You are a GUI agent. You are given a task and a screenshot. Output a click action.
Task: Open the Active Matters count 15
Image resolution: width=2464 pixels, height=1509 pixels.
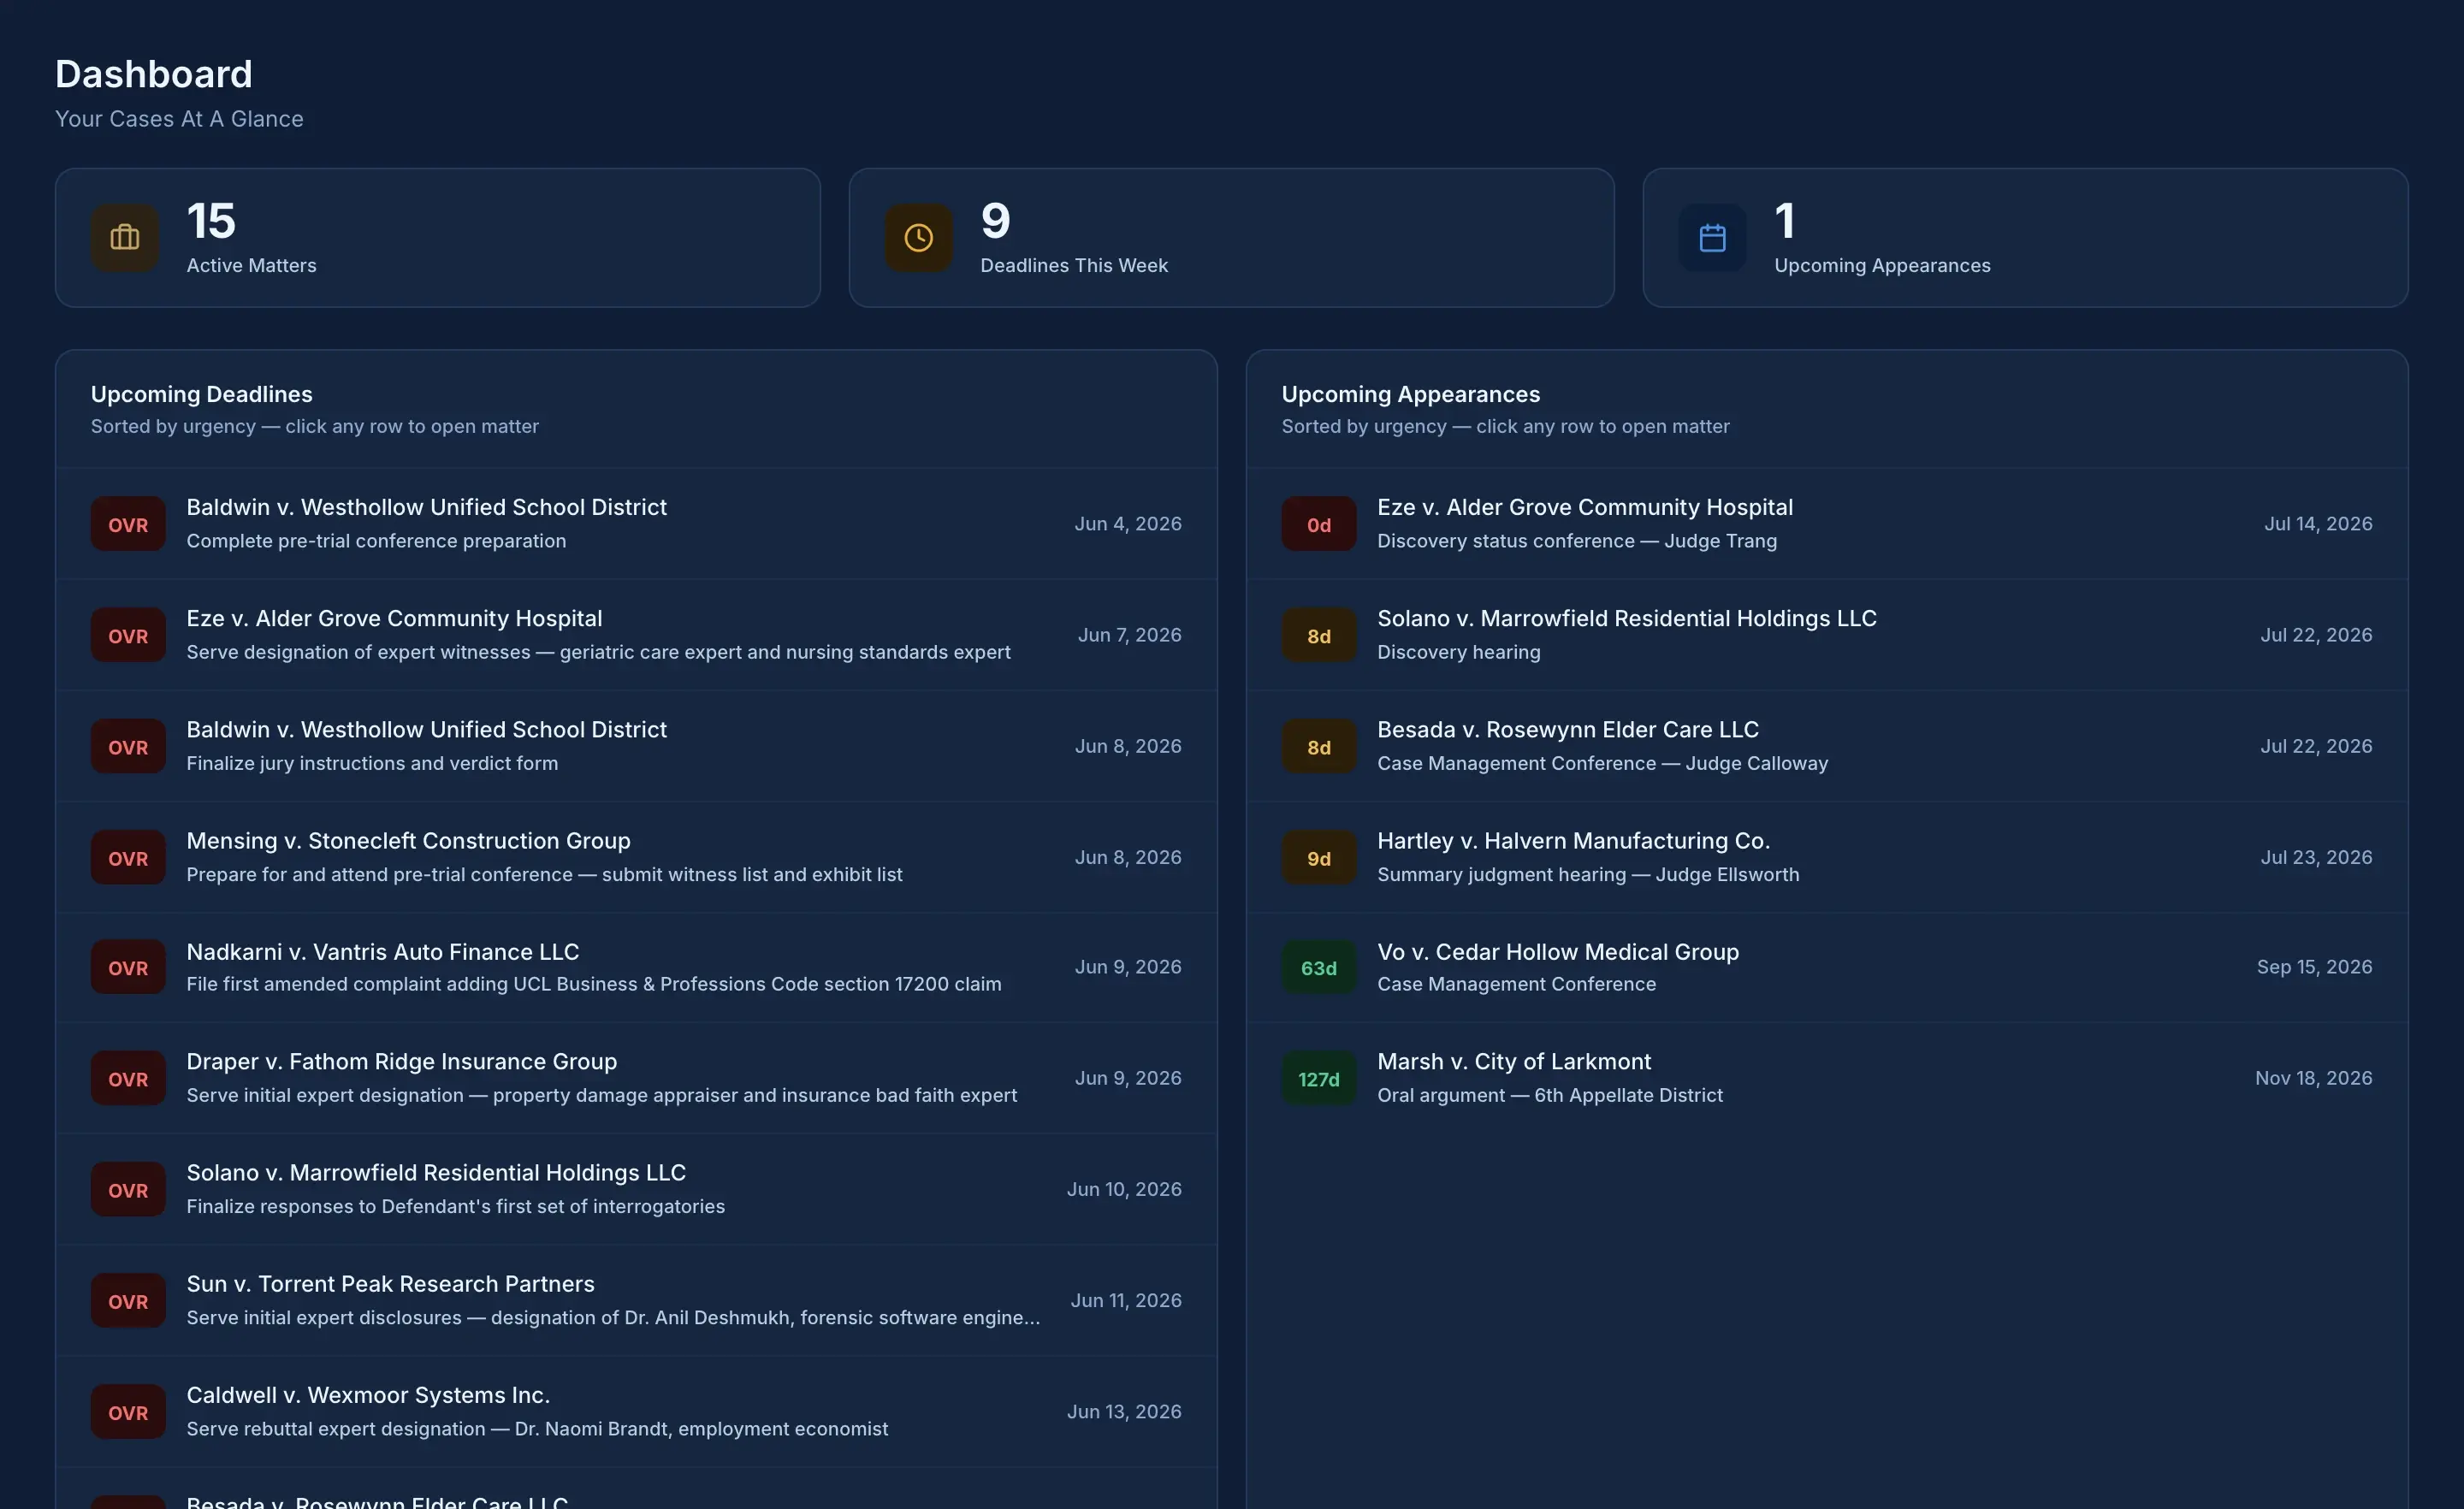coord(211,221)
